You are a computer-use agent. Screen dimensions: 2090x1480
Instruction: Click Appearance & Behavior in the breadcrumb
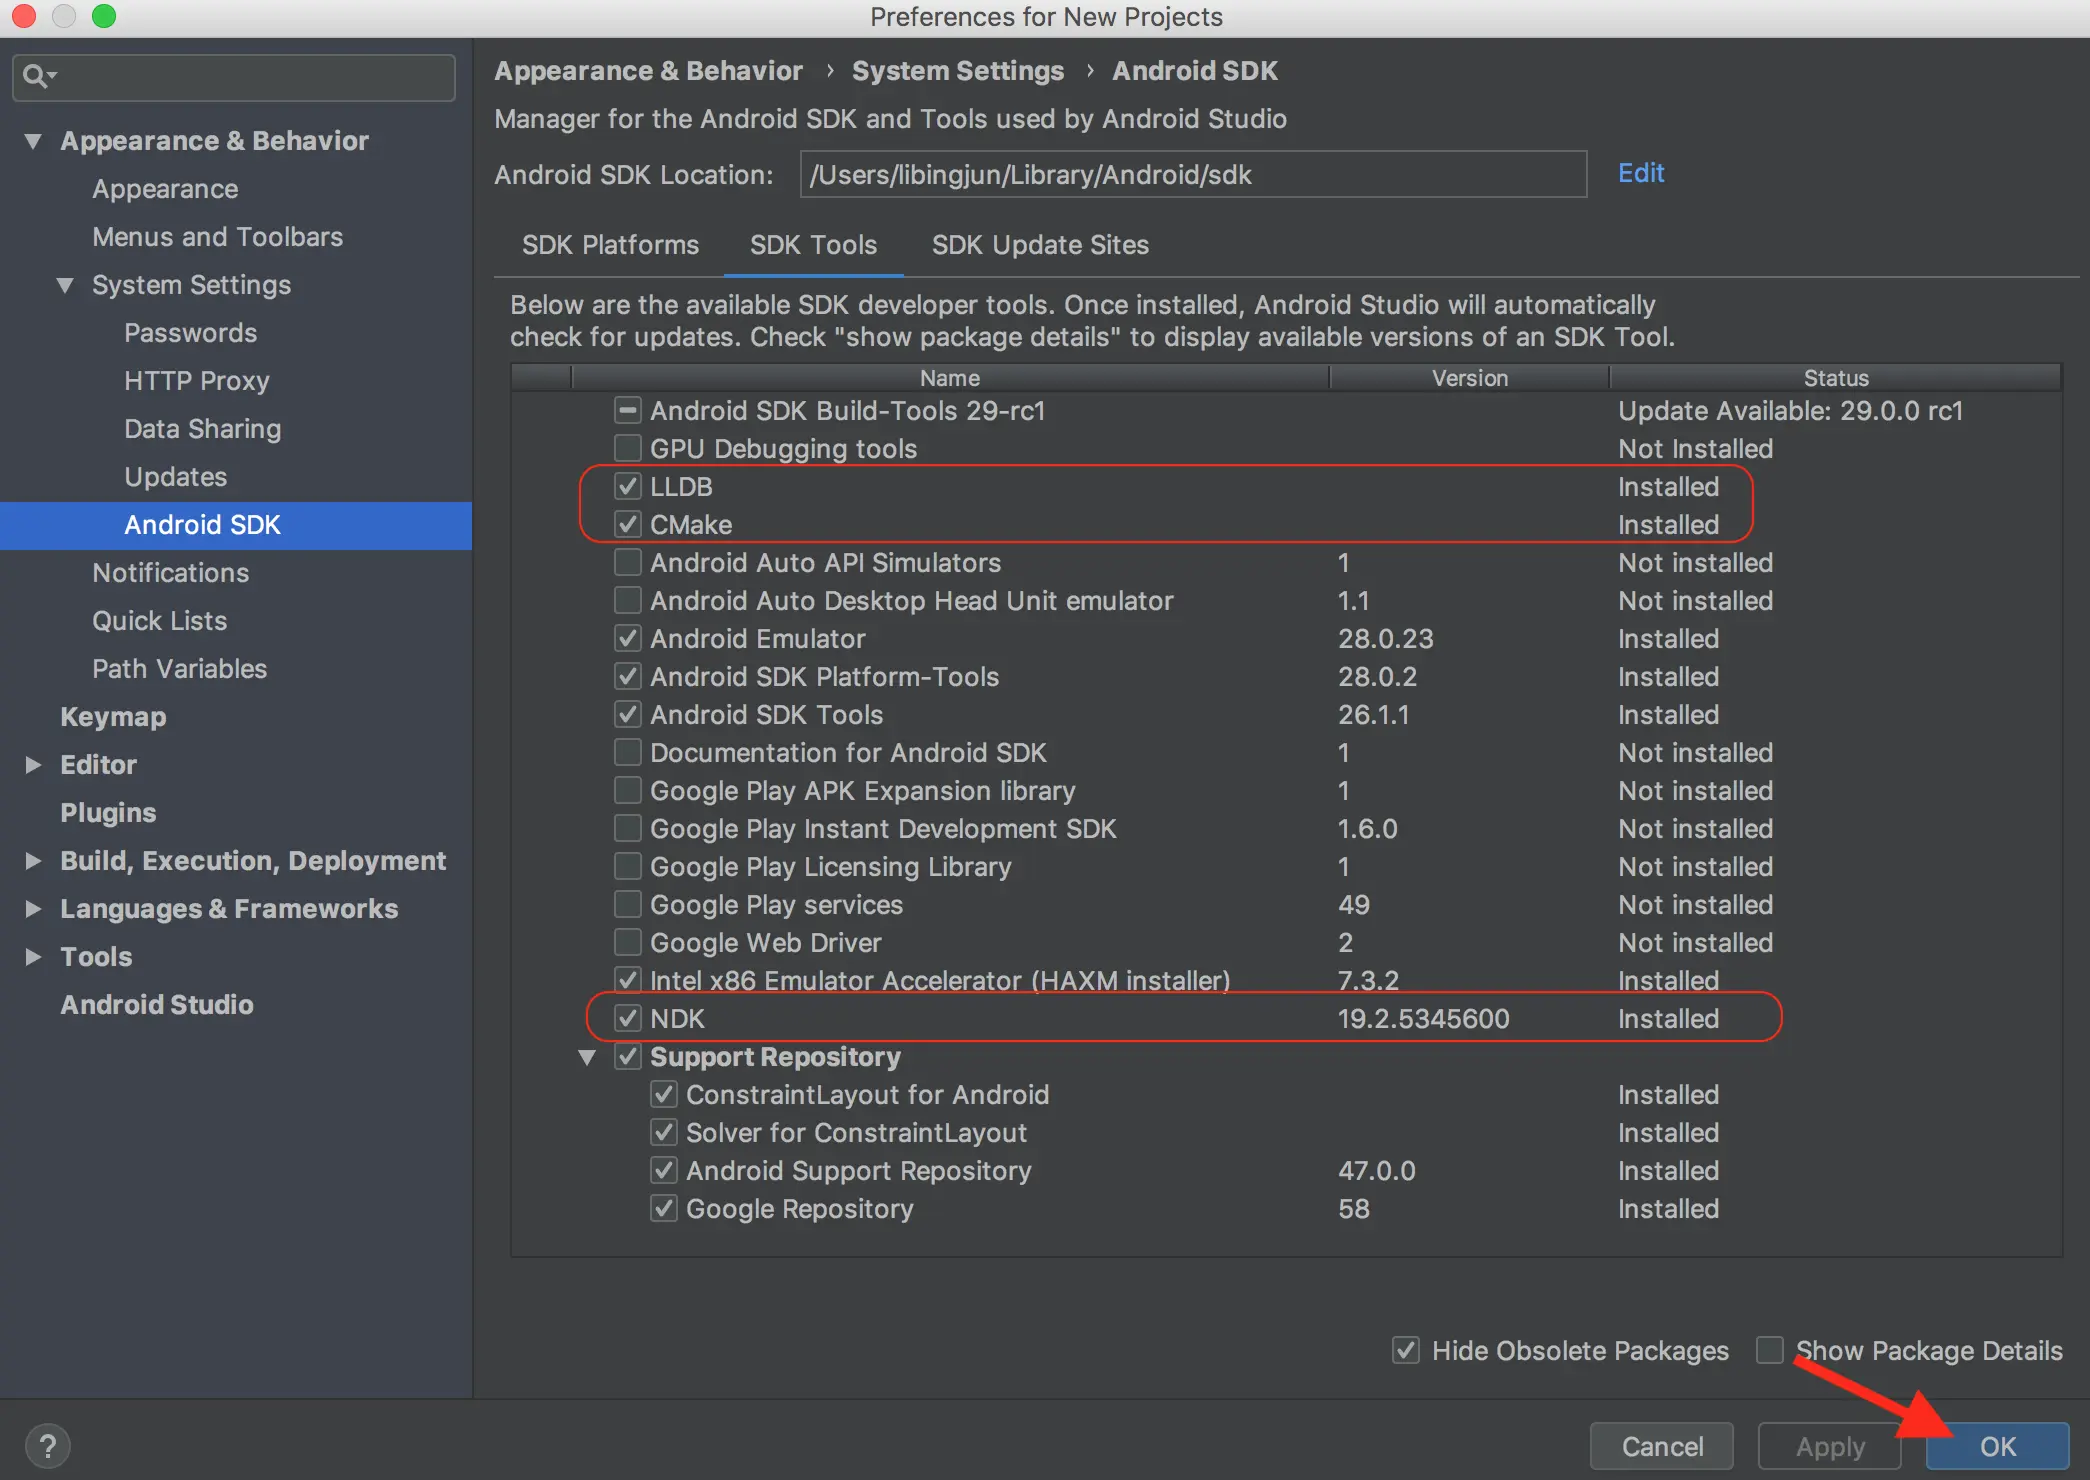[648, 71]
